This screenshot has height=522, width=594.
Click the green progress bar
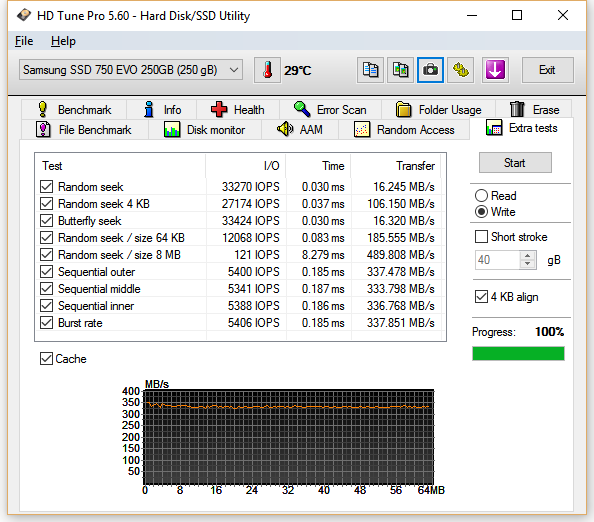(x=518, y=353)
